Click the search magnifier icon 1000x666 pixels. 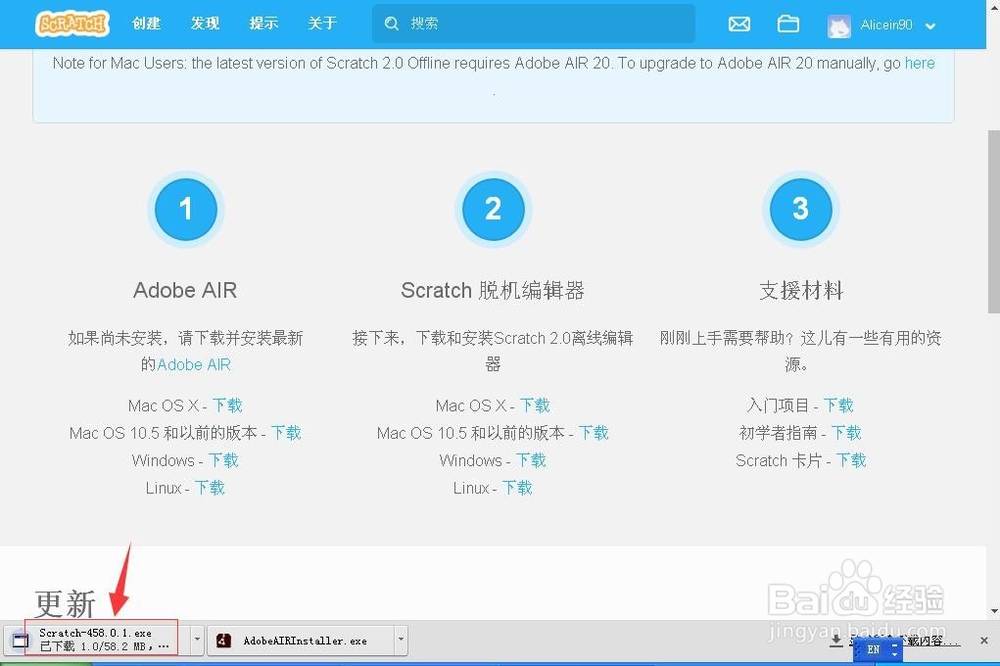click(392, 24)
